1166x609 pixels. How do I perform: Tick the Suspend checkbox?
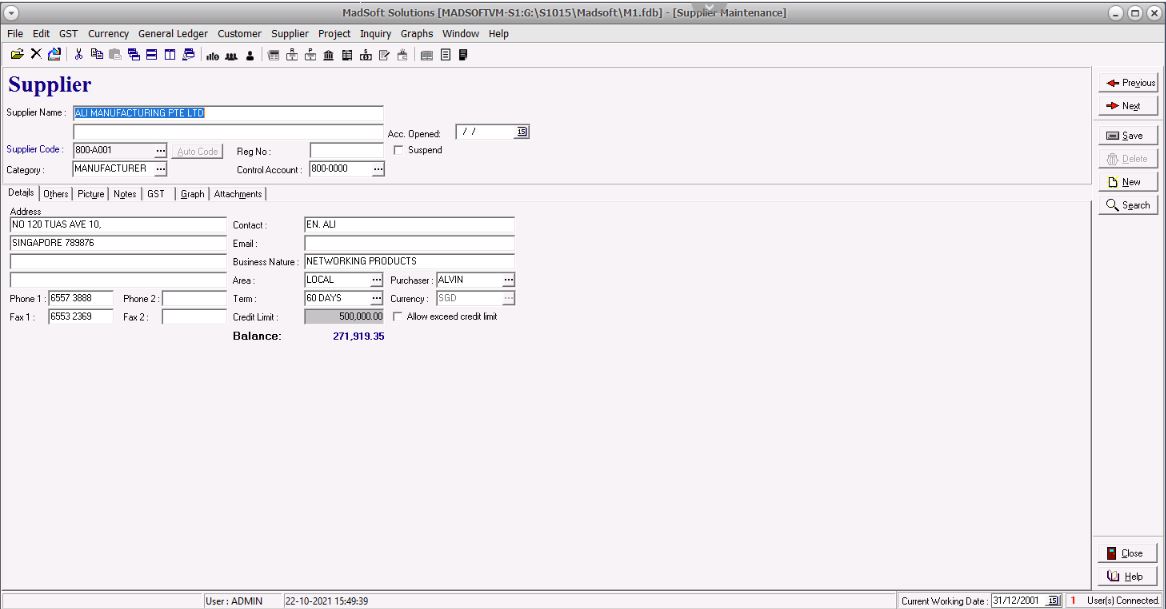(398, 150)
